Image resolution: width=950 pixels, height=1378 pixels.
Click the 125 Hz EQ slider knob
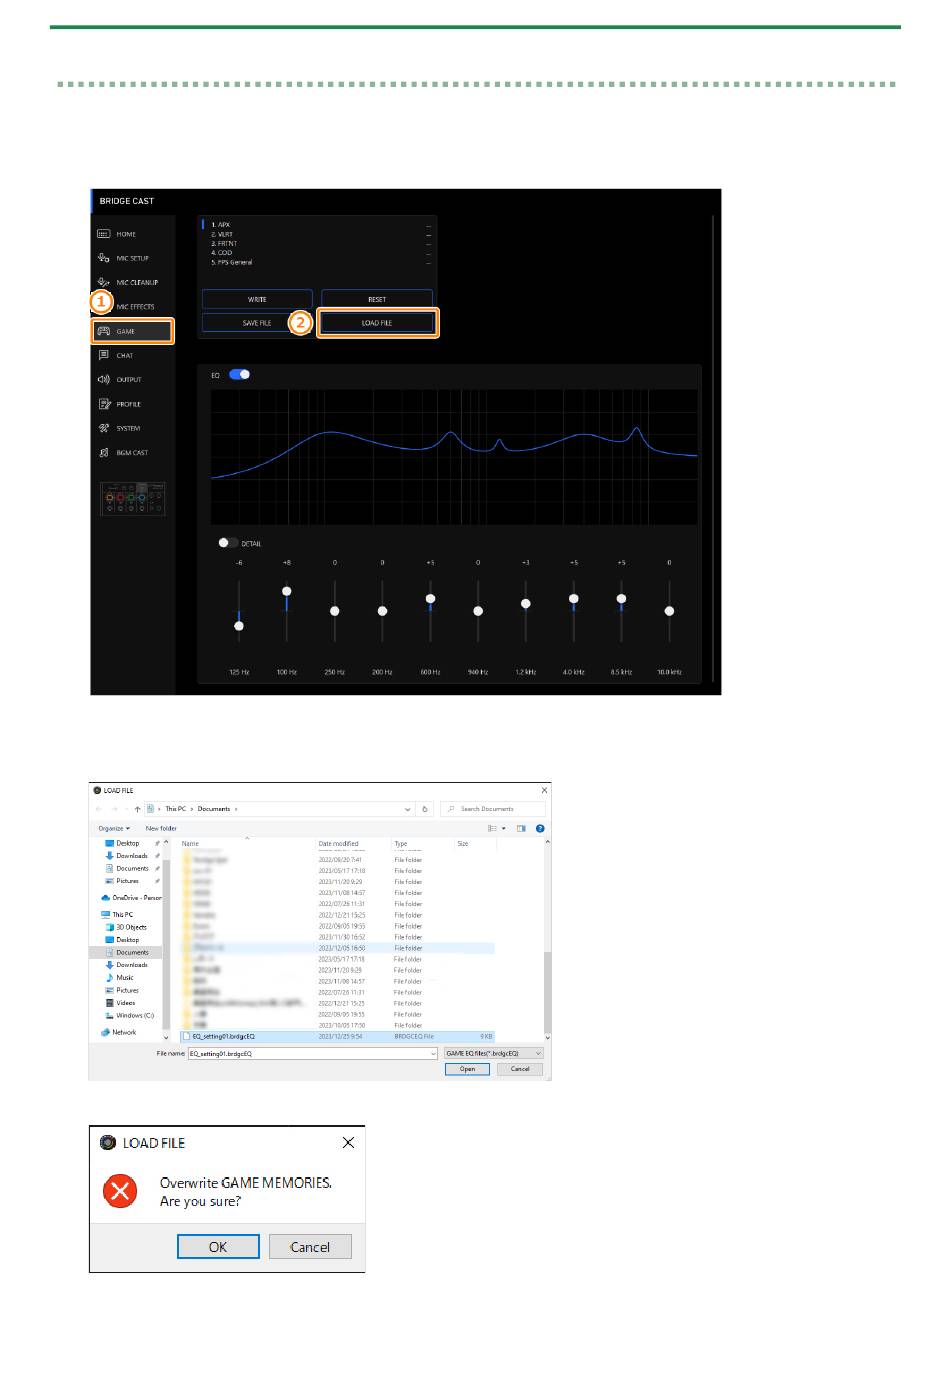(239, 626)
